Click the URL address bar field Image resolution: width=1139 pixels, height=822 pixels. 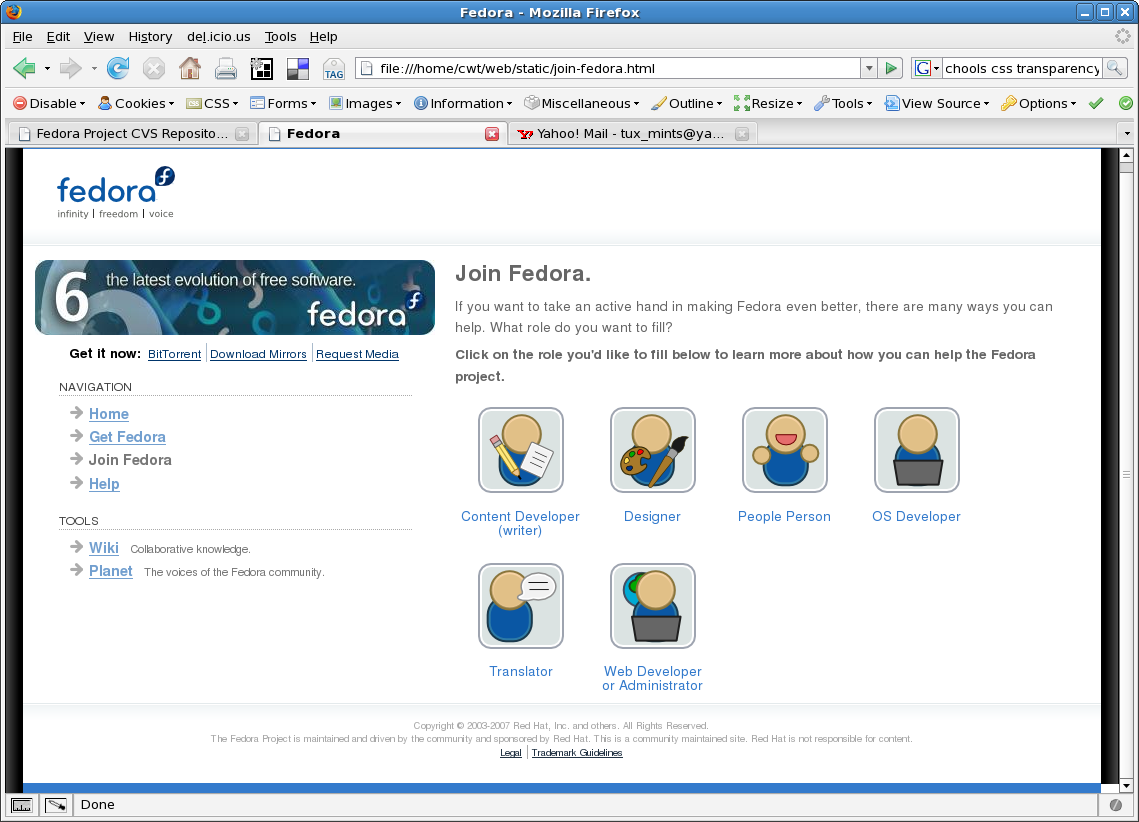610,68
